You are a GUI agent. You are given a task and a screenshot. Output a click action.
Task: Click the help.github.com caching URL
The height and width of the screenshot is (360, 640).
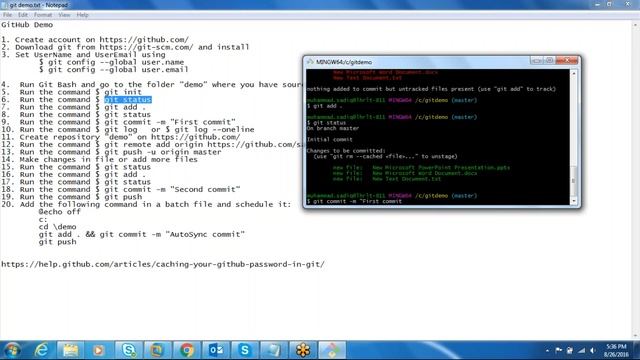163,264
